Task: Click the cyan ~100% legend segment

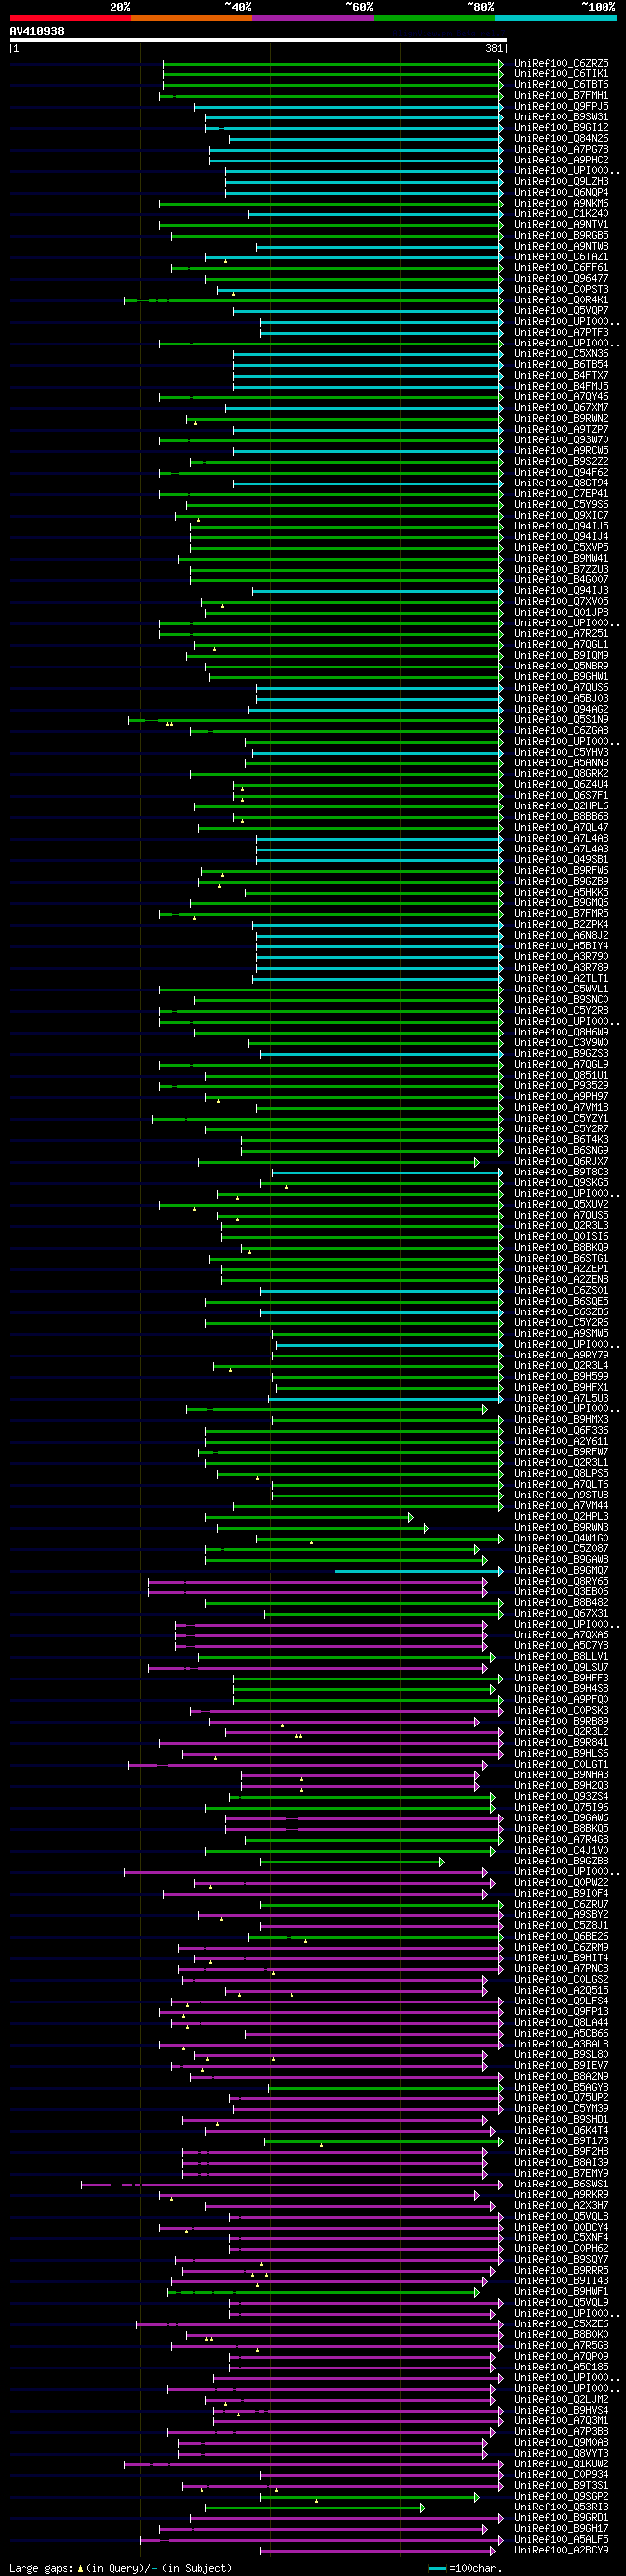Action: pos(556,18)
